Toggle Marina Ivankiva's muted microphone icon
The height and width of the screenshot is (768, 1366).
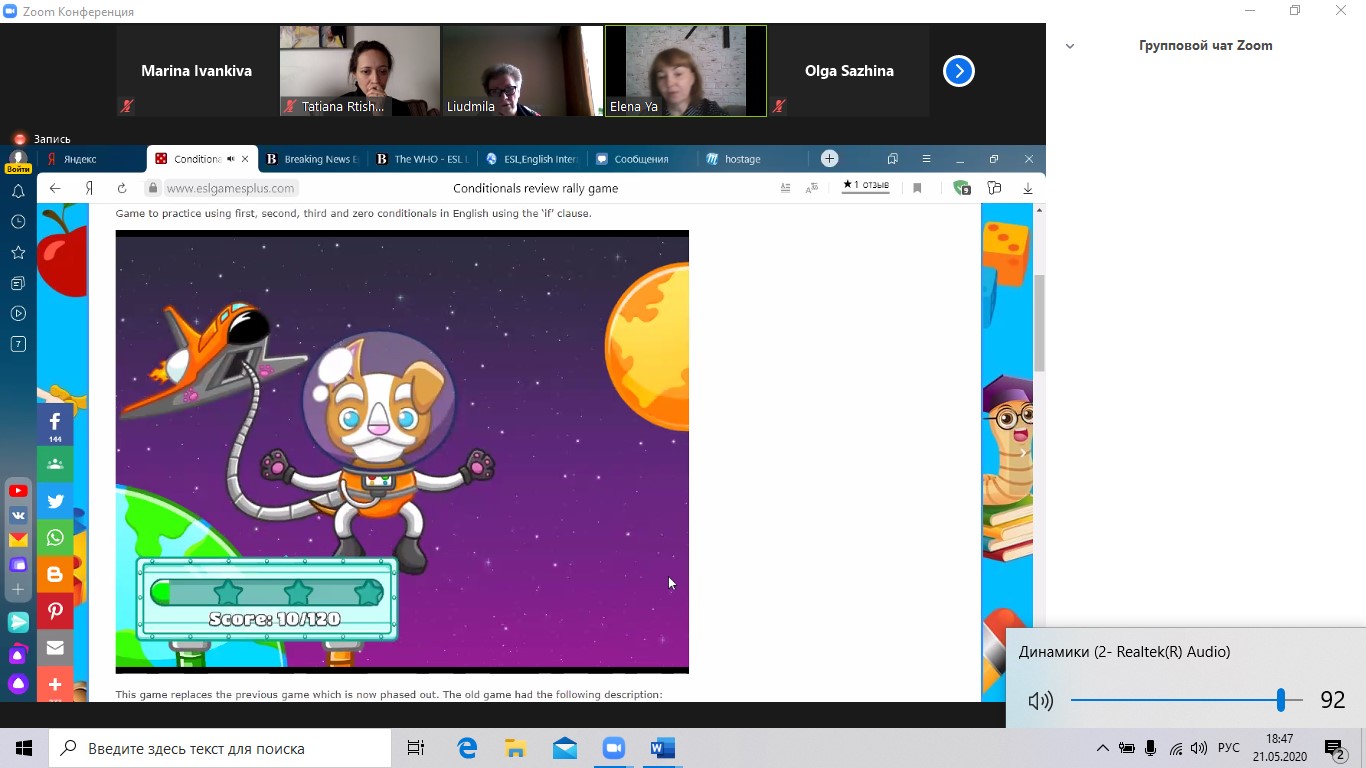coord(127,106)
